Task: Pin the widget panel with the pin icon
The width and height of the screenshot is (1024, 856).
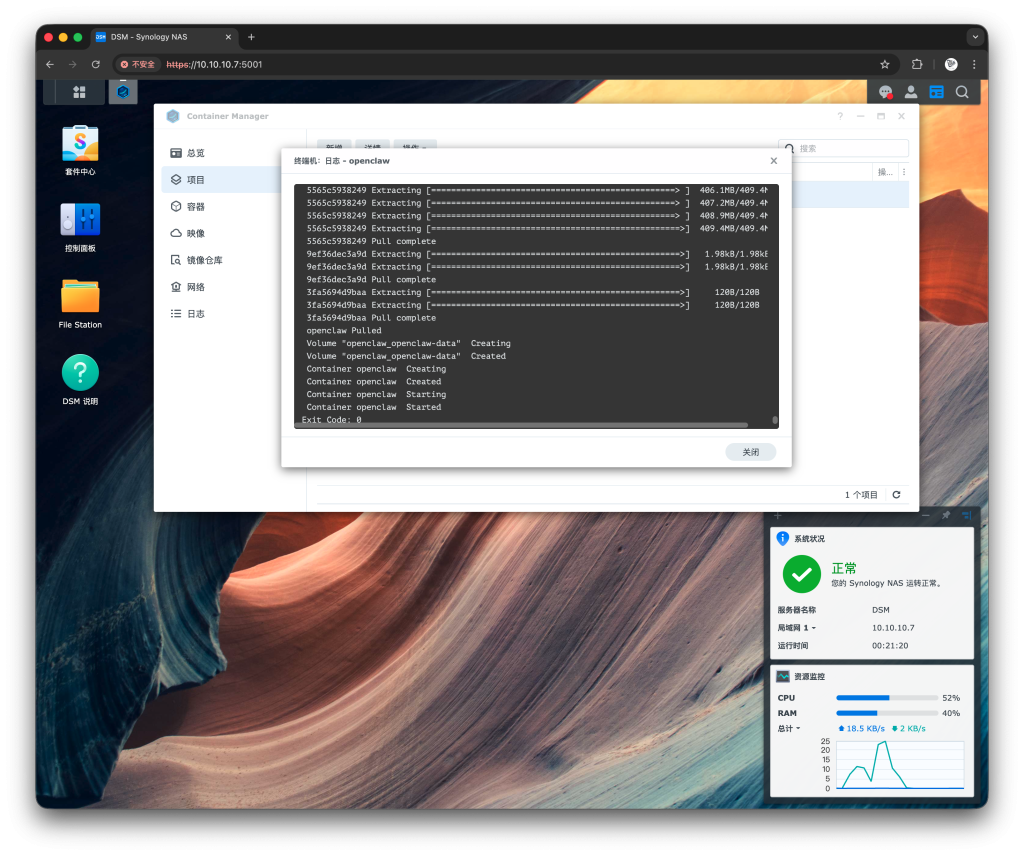Action: tap(946, 515)
